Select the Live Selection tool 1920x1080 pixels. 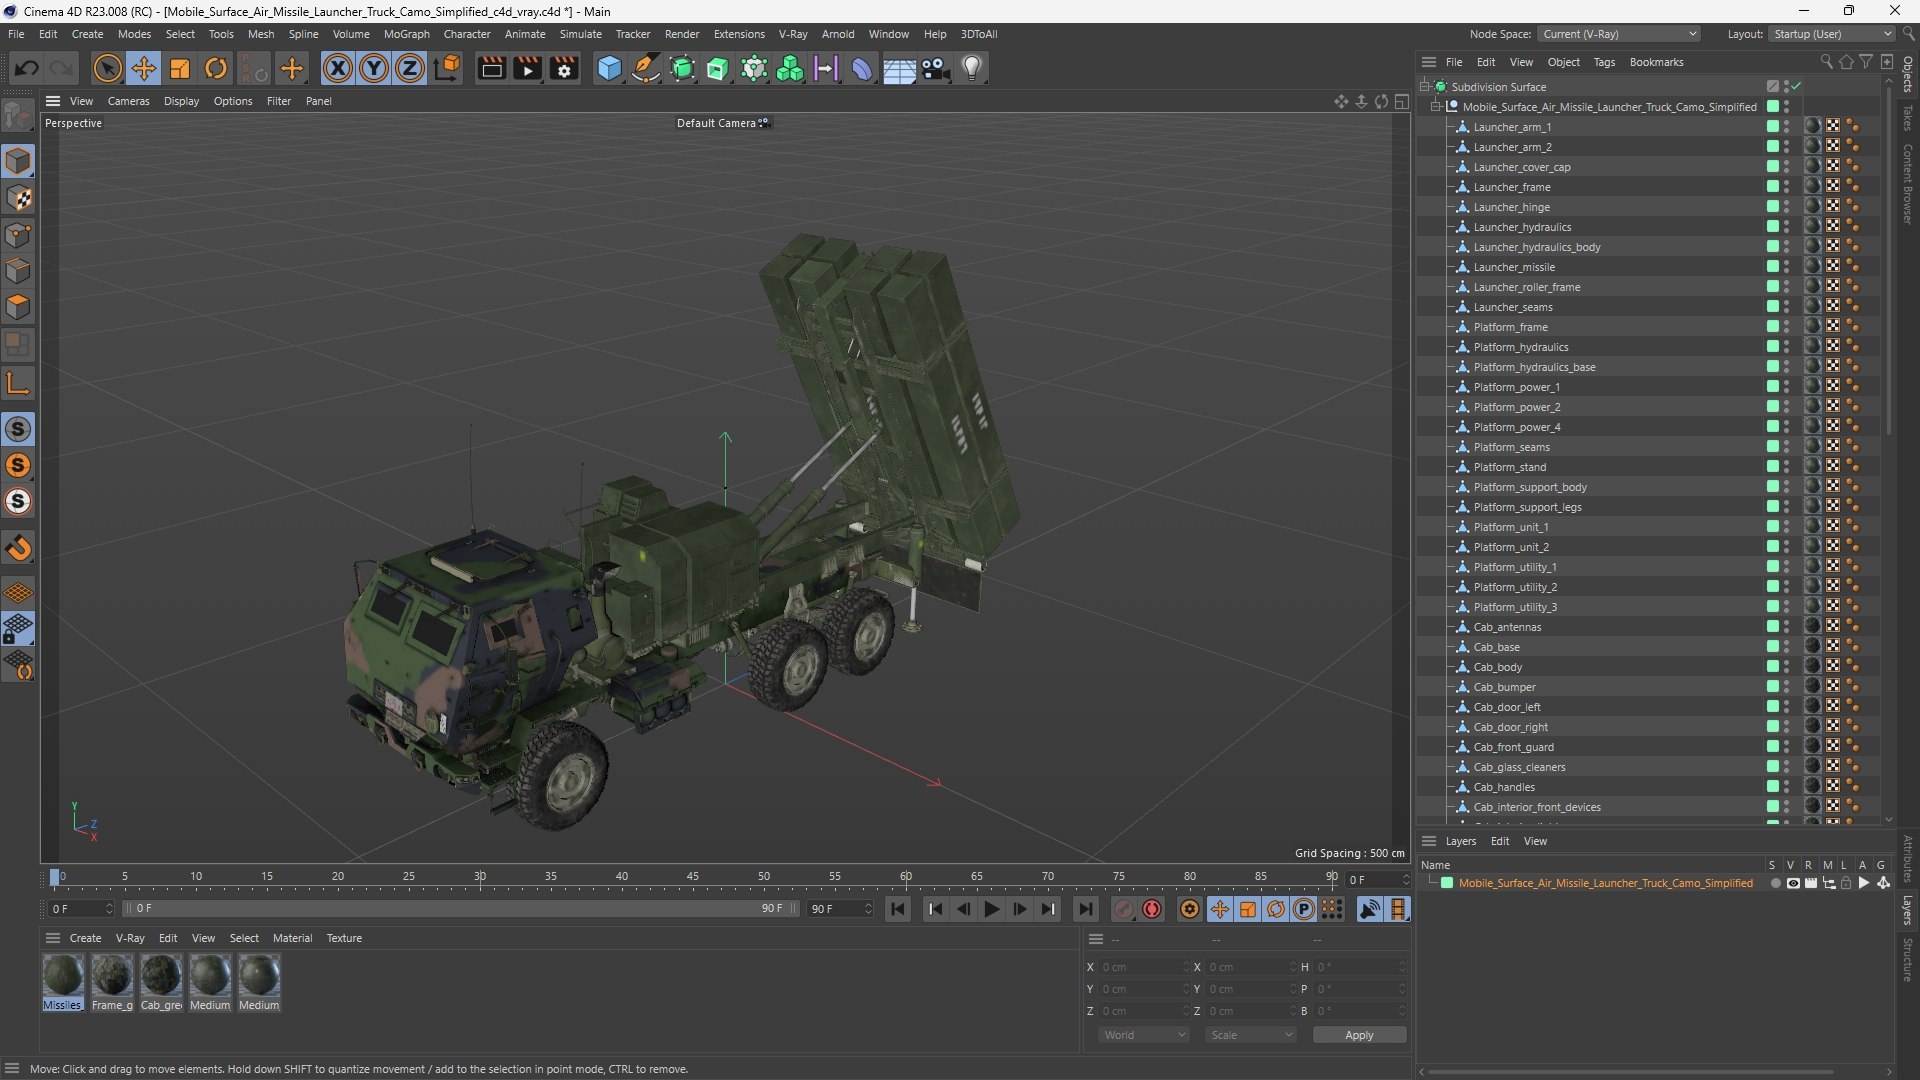[x=107, y=68]
